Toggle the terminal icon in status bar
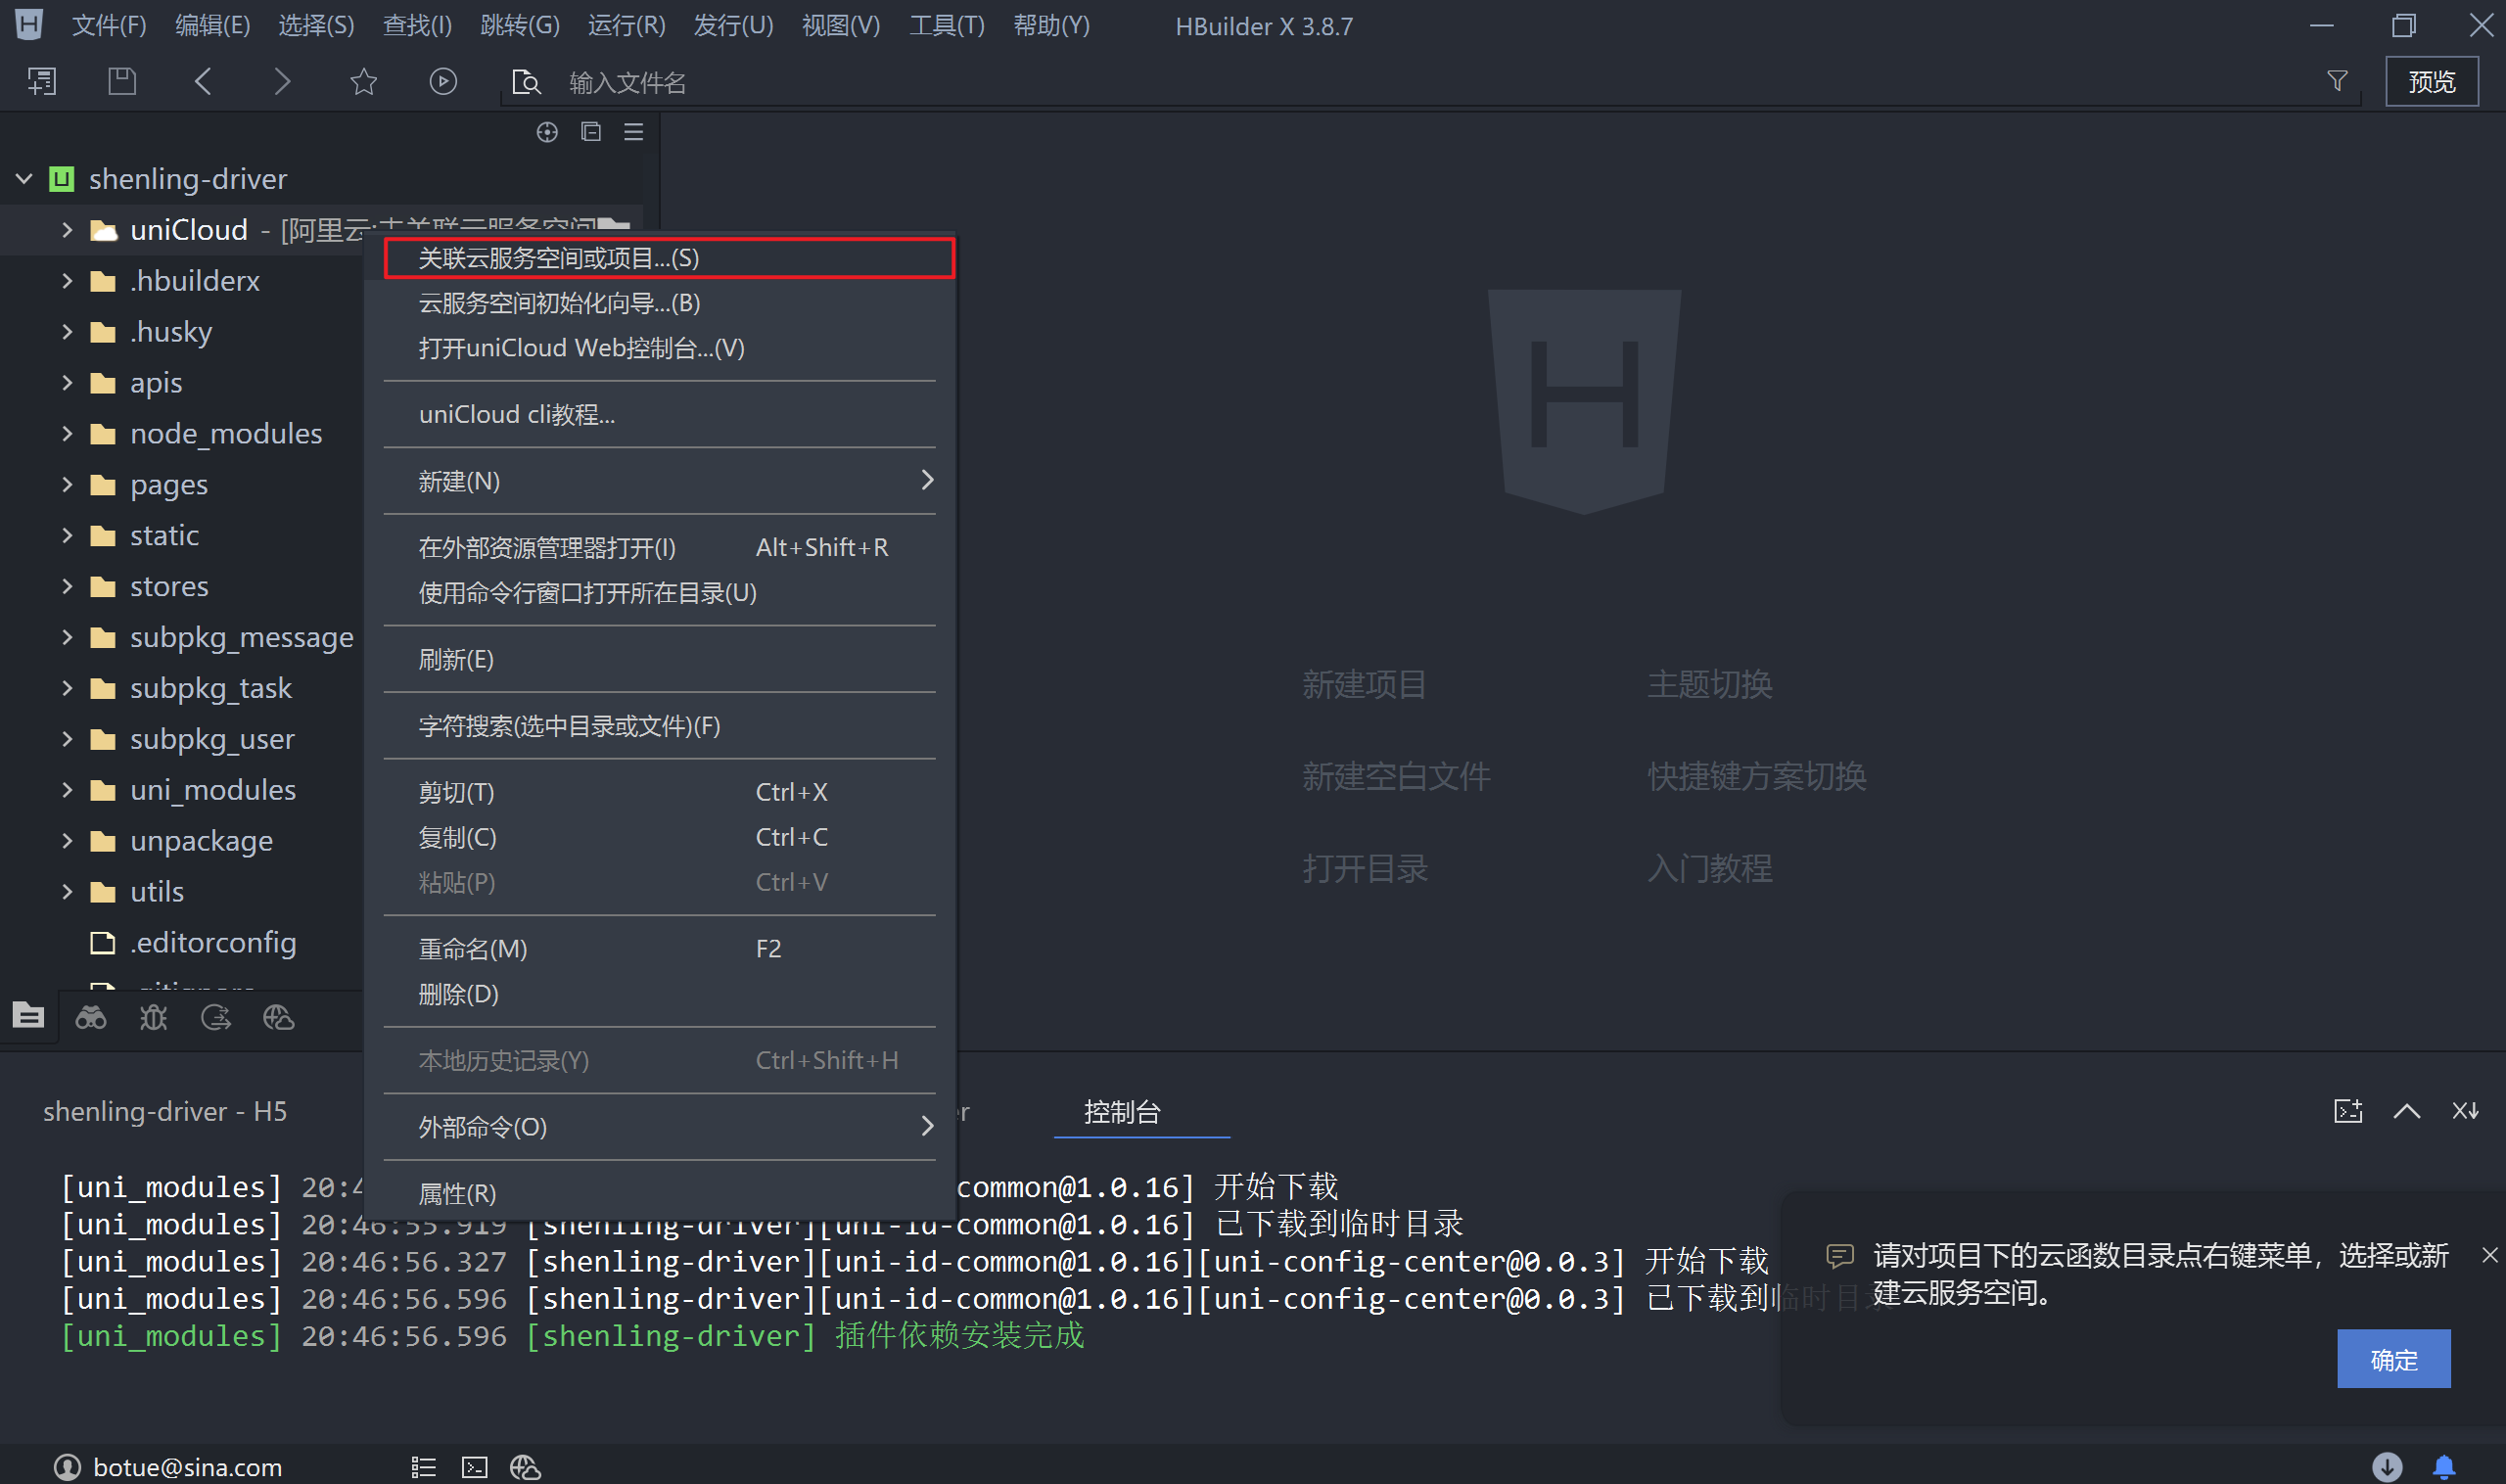The width and height of the screenshot is (2506, 1484). pos(474,1467)
